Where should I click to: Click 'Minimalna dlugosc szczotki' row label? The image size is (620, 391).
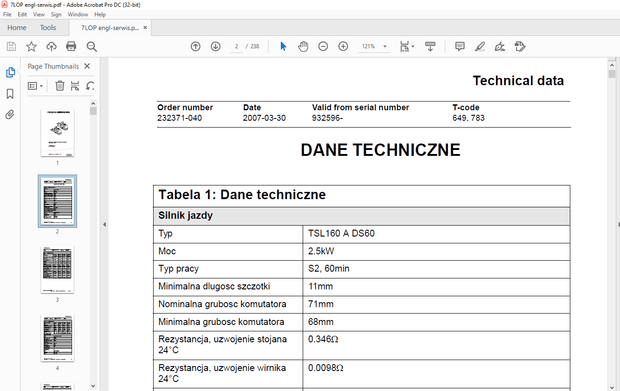point(214,286)
